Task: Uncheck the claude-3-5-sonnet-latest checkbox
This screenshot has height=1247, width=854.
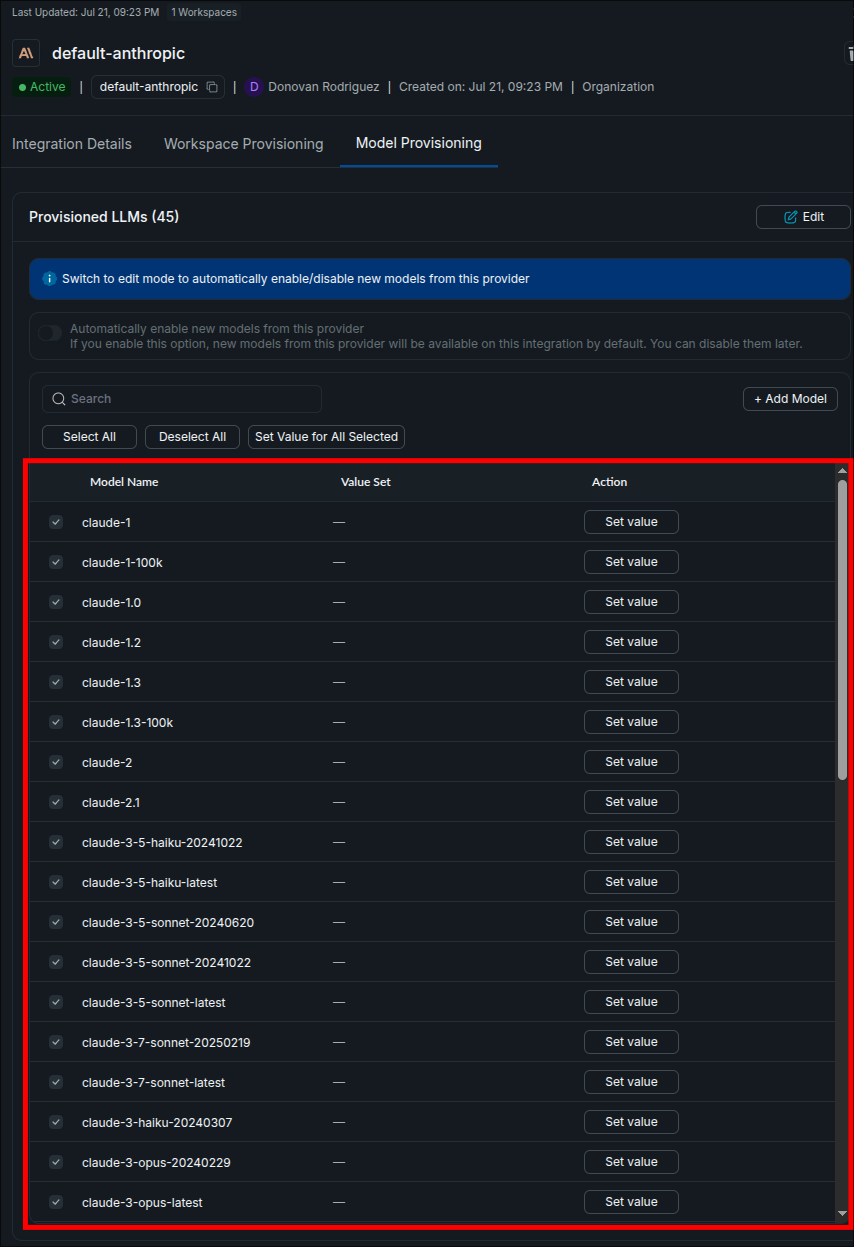Action: tap(56, 1002)
